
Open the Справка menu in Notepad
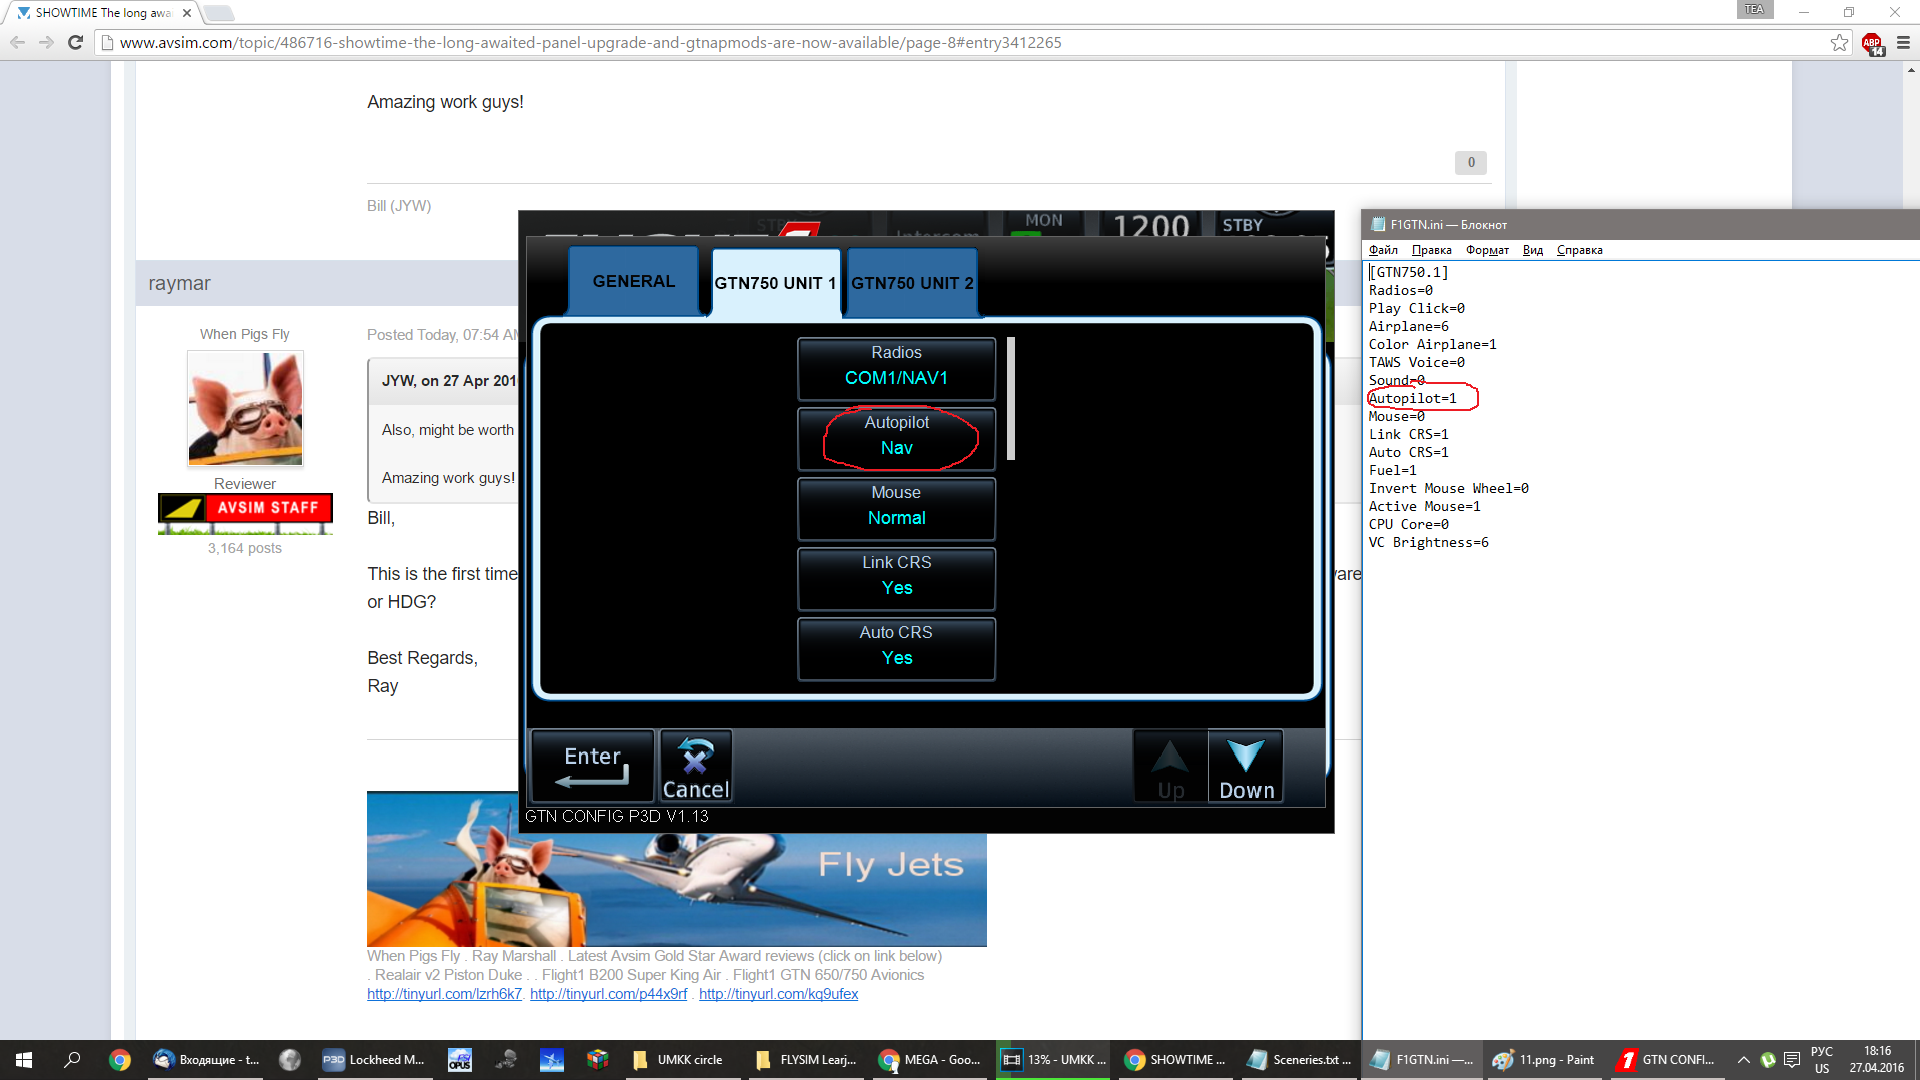(x=1579, y=250)
